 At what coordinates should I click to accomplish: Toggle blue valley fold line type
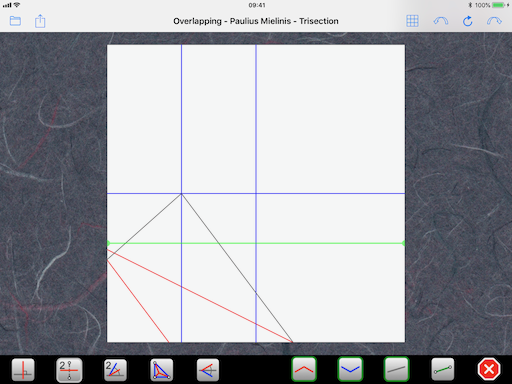(350, 369)
